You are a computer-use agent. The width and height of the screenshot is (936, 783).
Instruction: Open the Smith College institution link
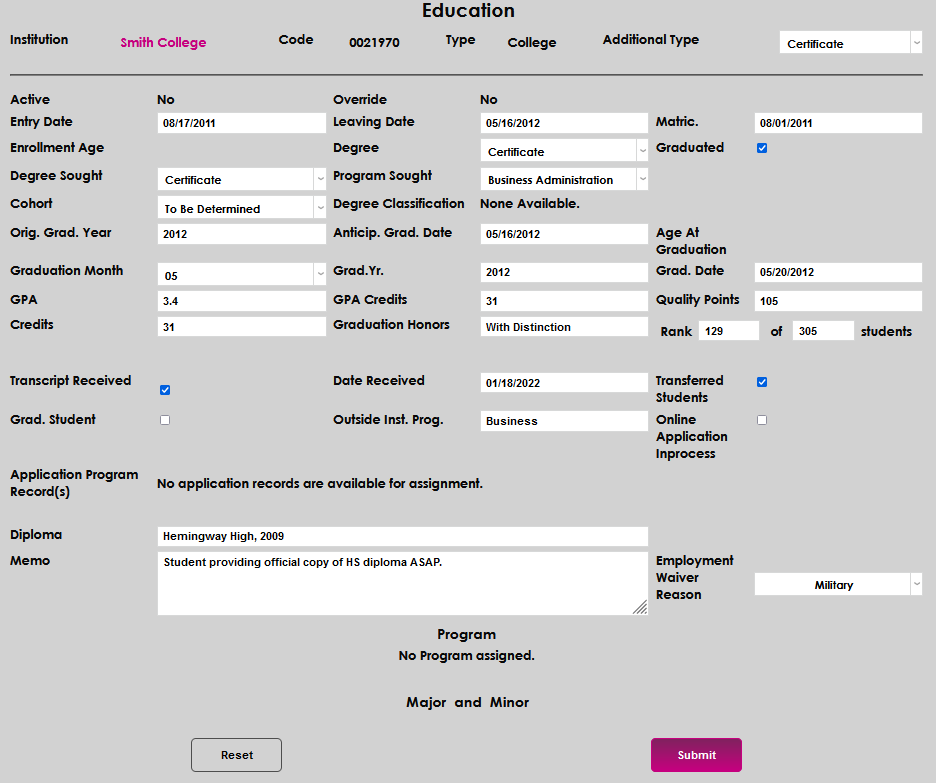pos(163,43)
